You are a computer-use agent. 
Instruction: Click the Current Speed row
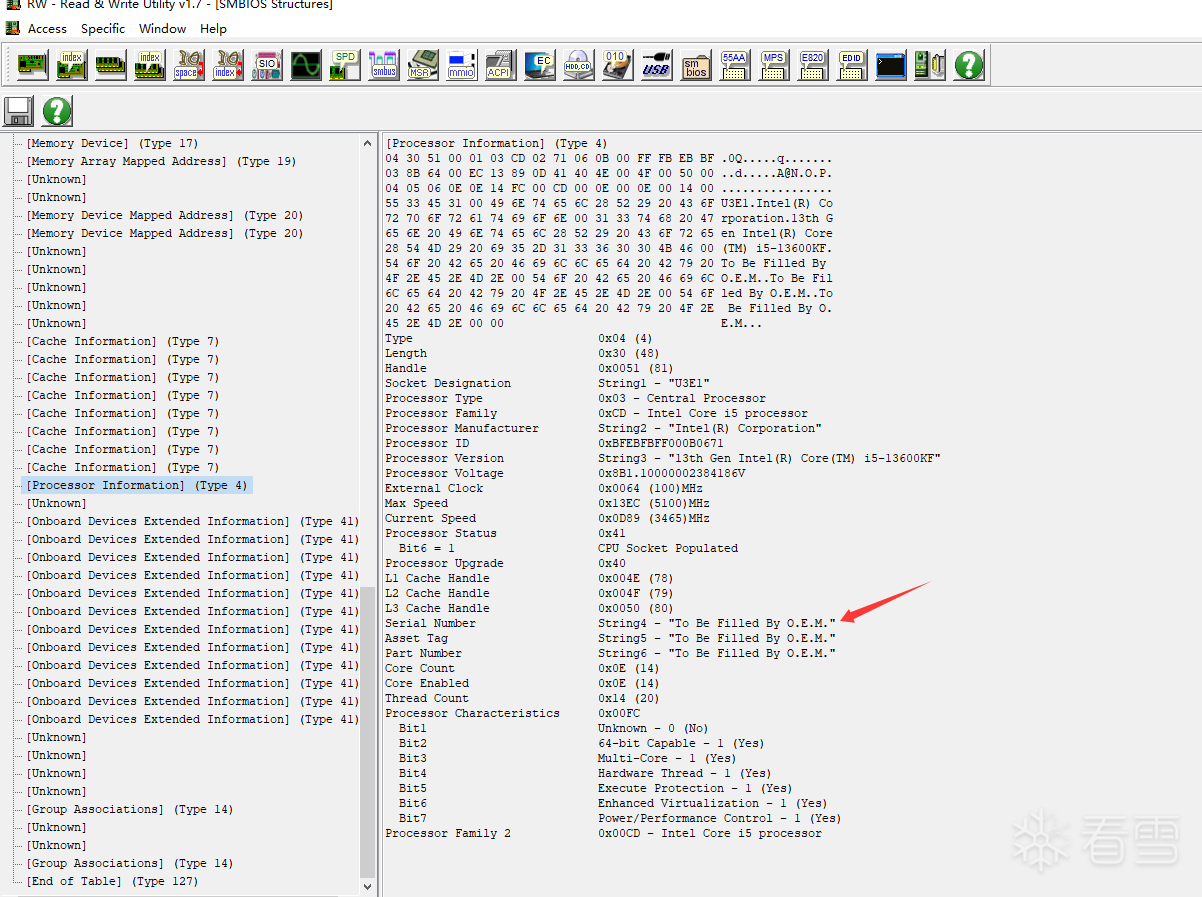point(547,518)
